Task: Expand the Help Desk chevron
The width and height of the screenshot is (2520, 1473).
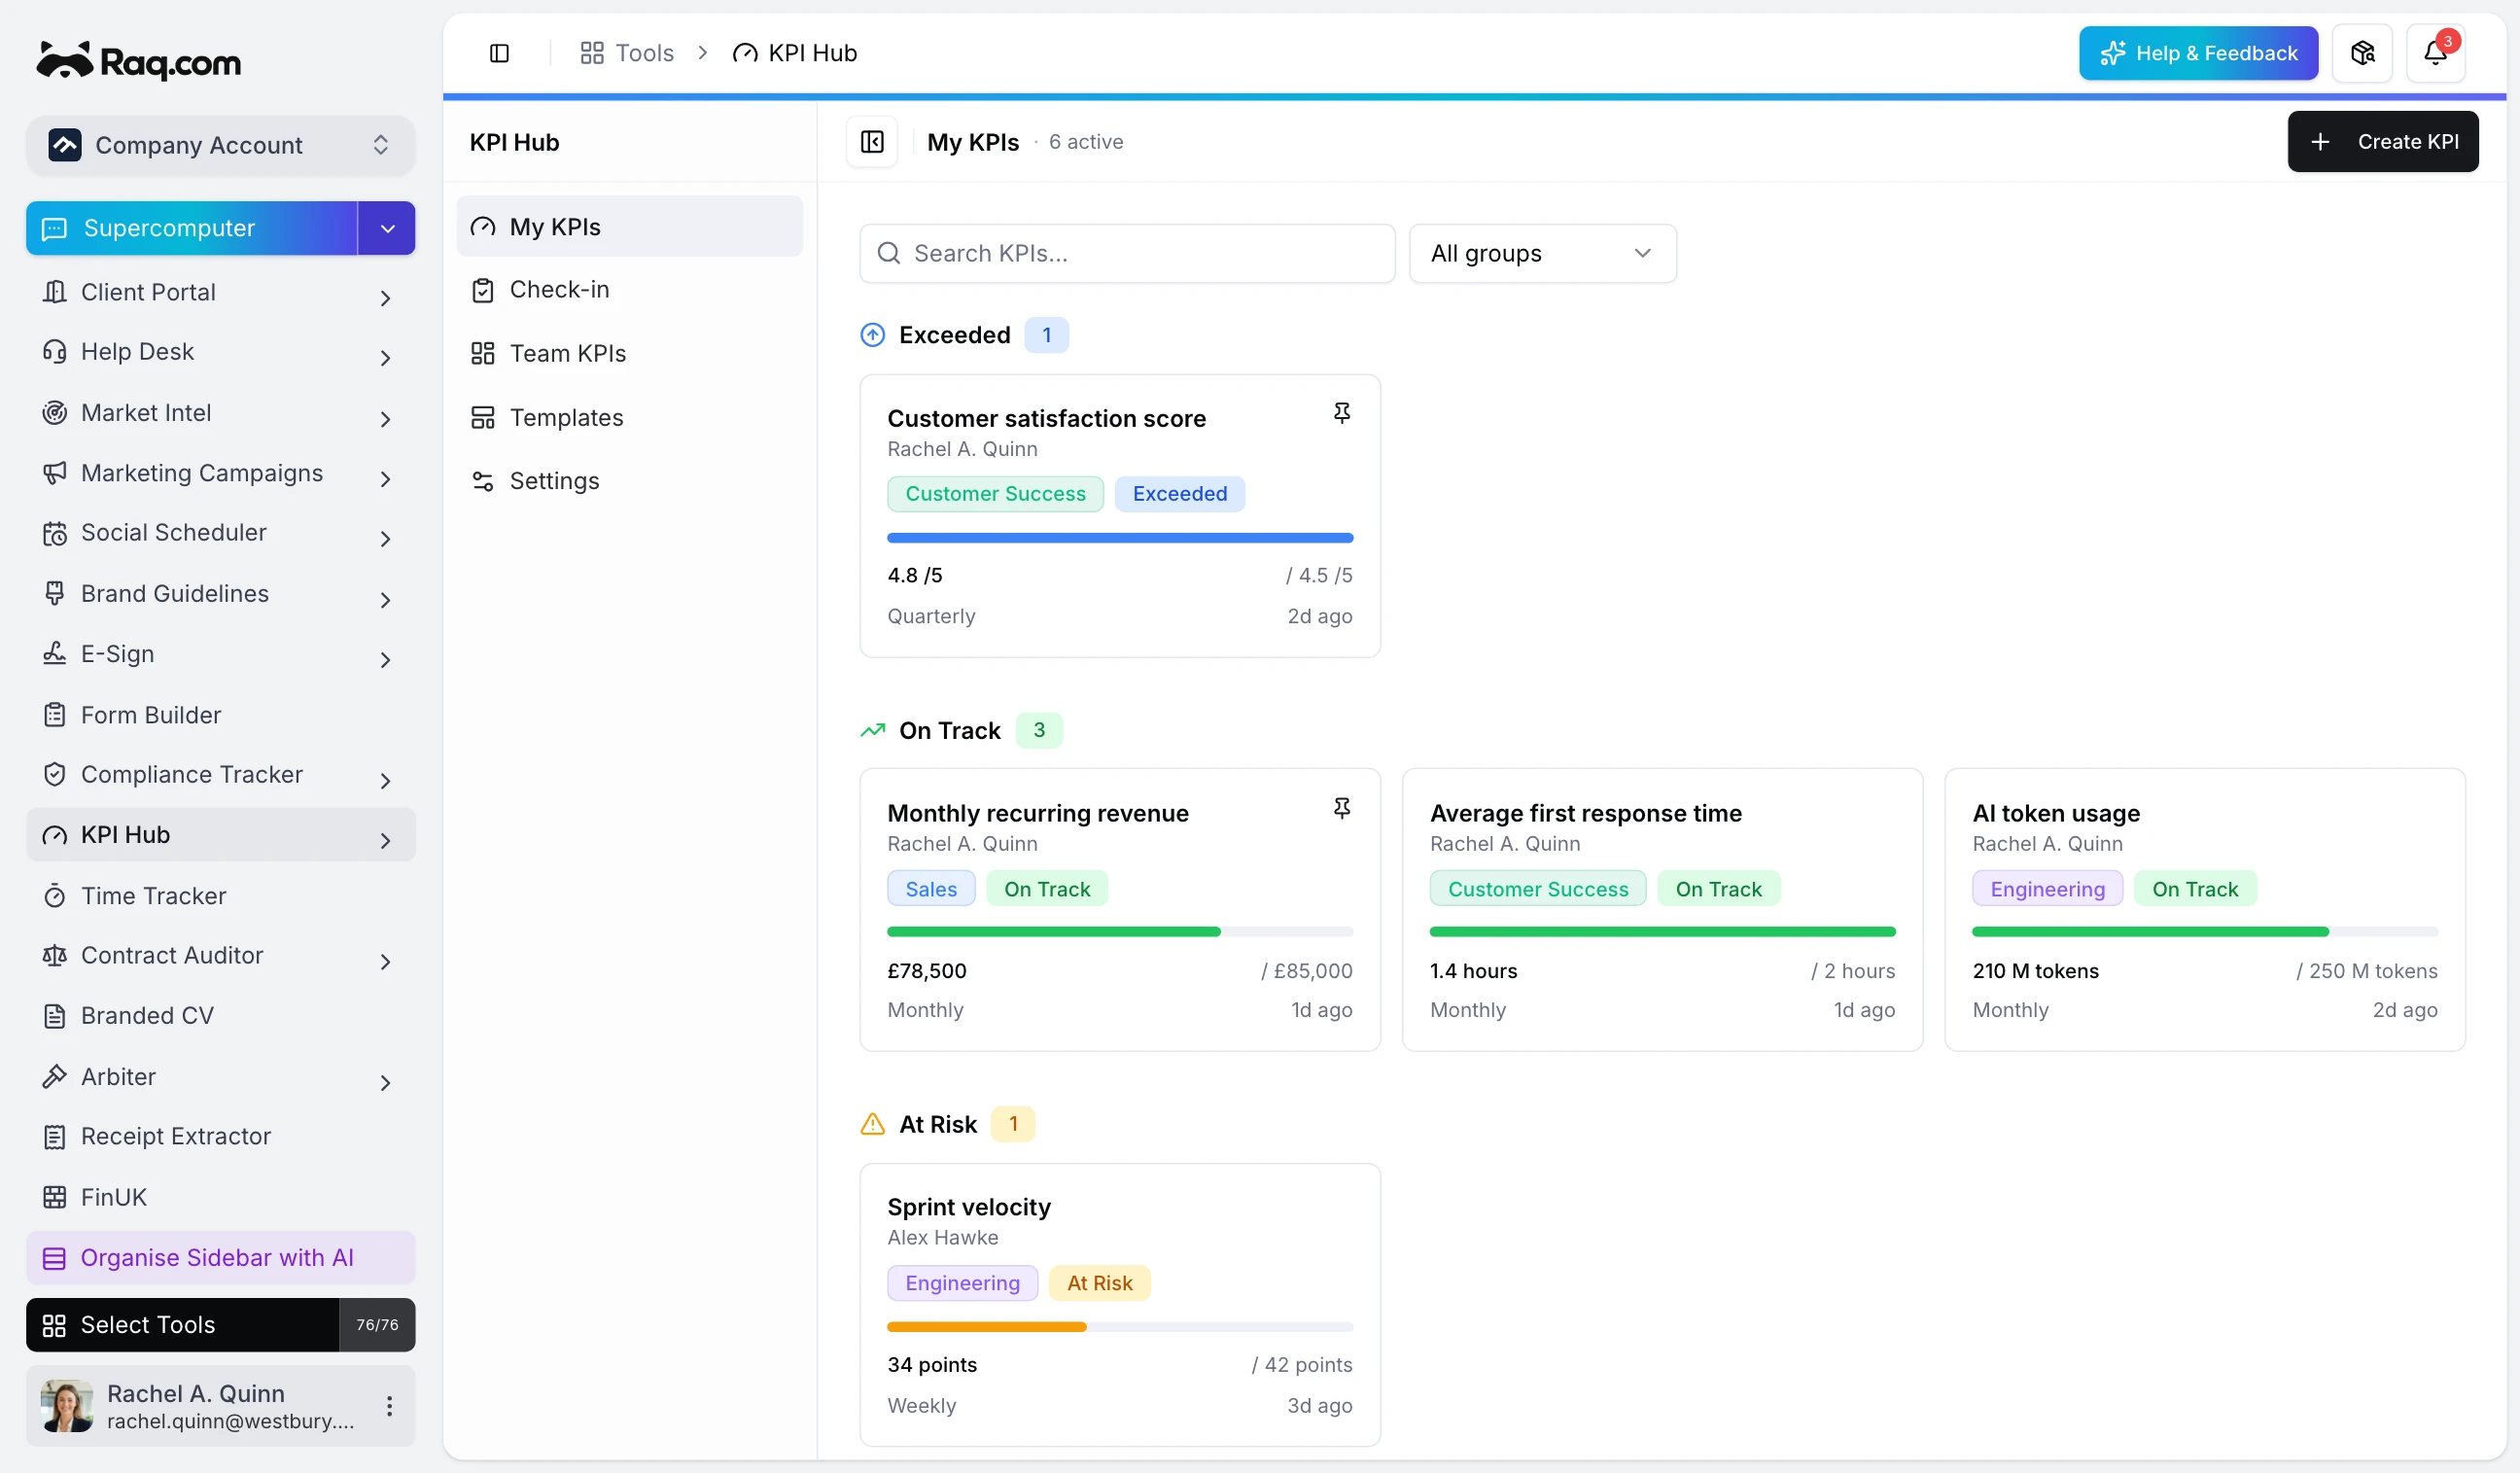Action: point(385,357)
